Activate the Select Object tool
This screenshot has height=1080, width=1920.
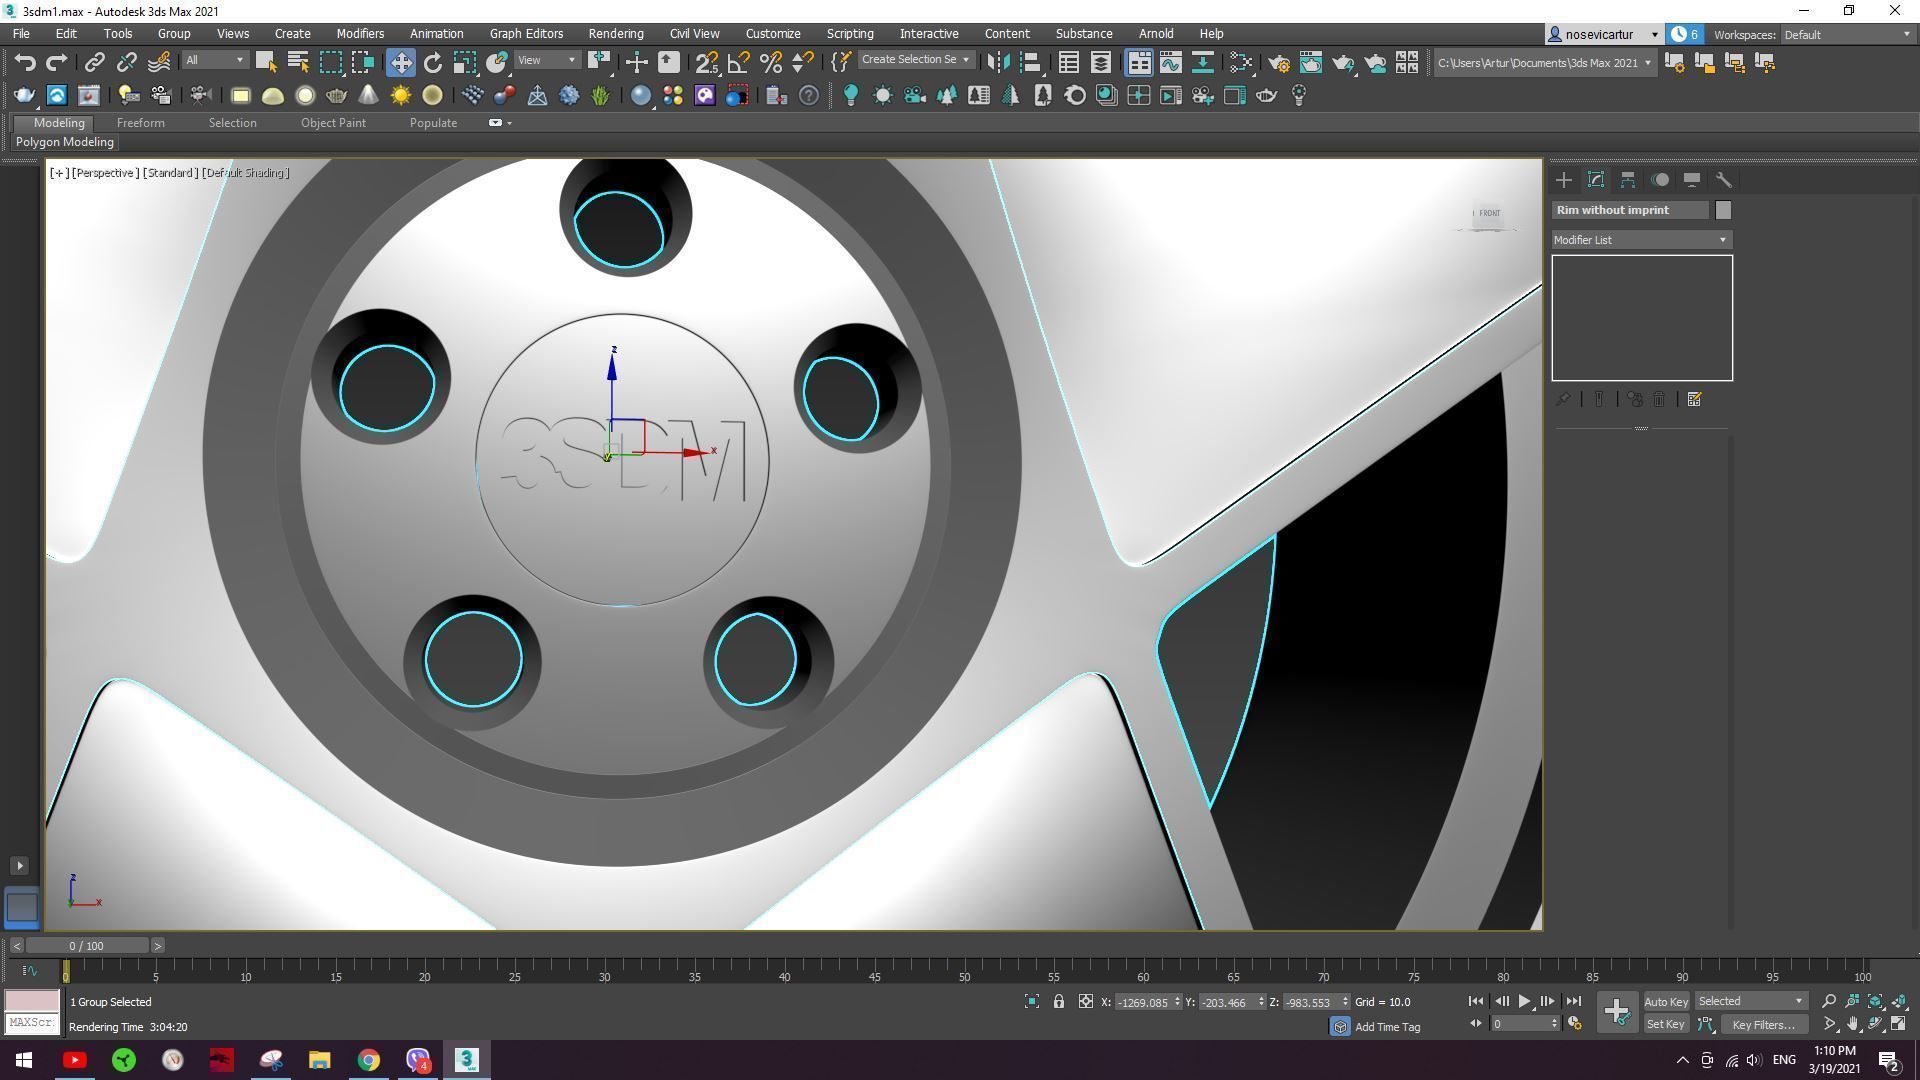[x=265, y=62]
